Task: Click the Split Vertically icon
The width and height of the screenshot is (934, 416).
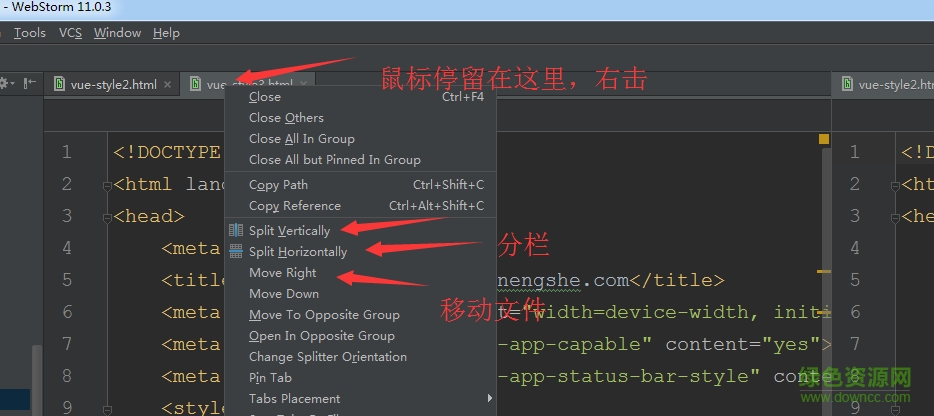Action: click(x=236, y=230)
